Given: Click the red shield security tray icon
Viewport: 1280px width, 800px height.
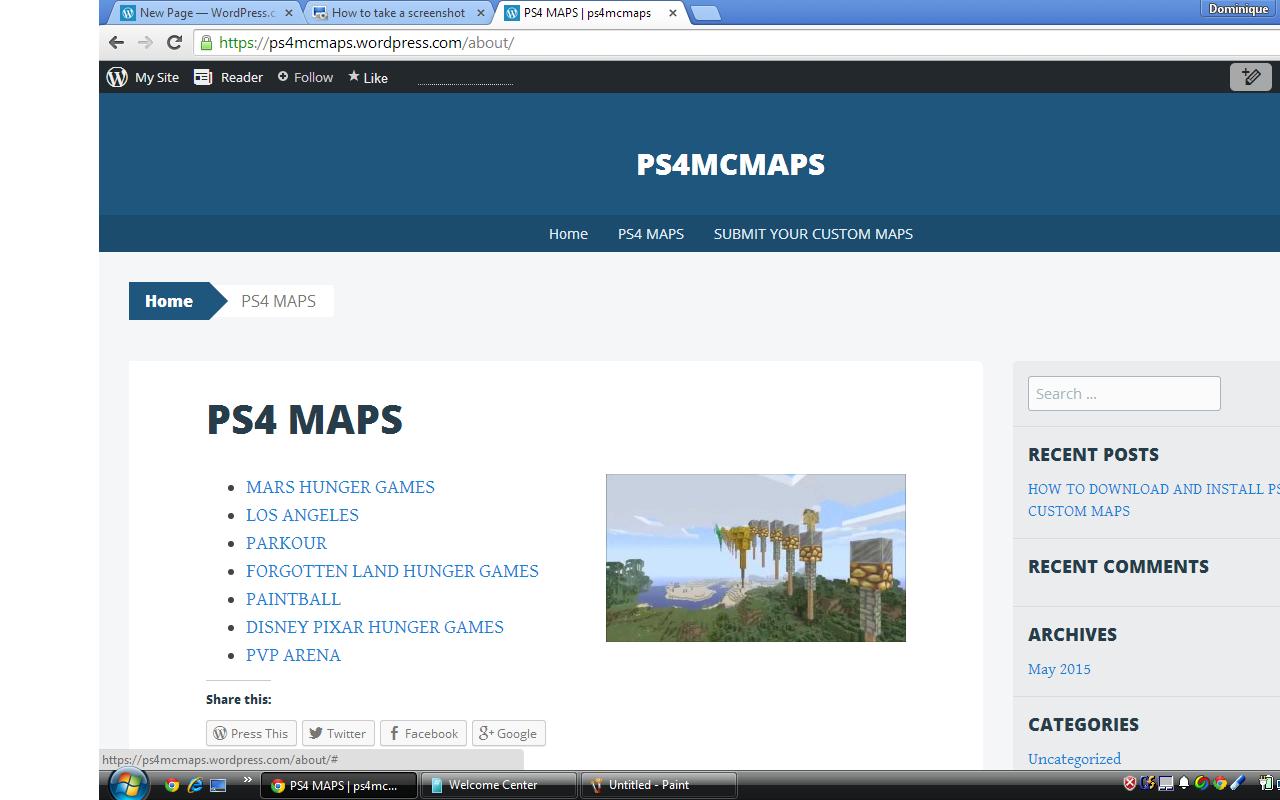Looking at the screenshot, I should pos(1130,784).
